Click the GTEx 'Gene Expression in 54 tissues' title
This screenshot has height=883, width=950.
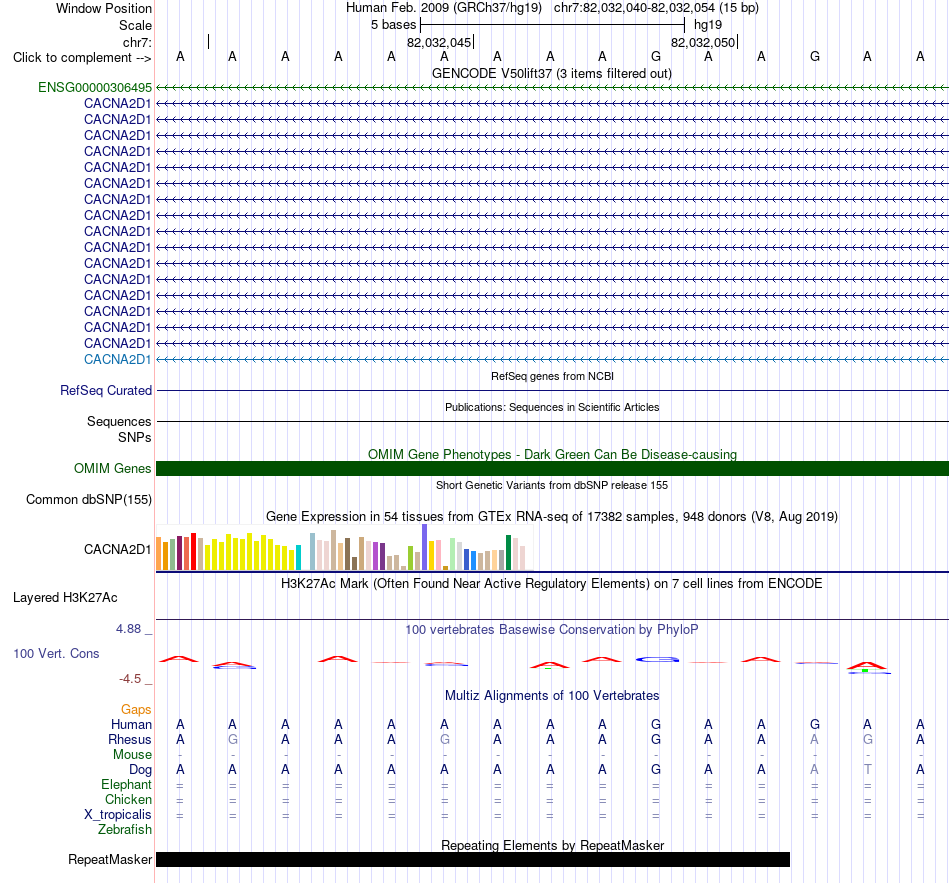[x=552, y=516]
